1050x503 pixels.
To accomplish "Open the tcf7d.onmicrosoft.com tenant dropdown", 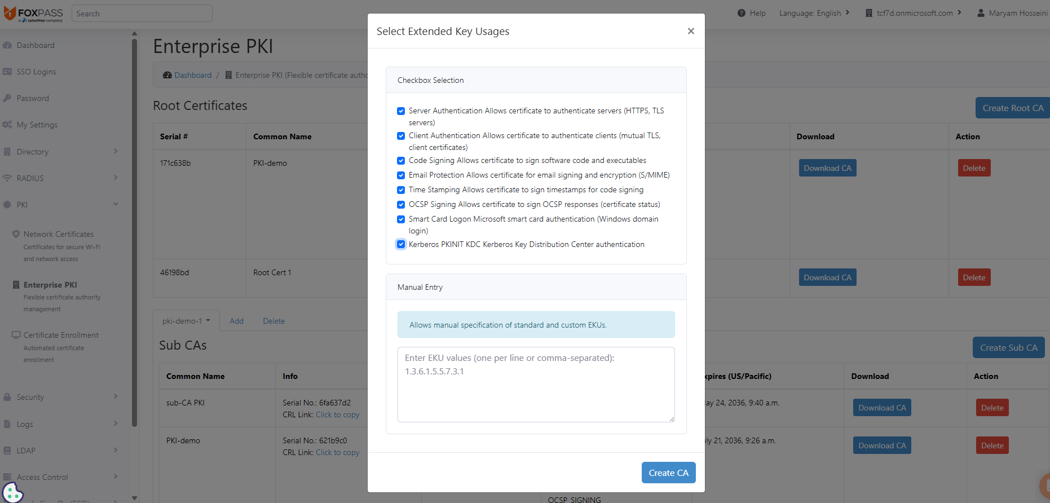I will tap(914, 13).
